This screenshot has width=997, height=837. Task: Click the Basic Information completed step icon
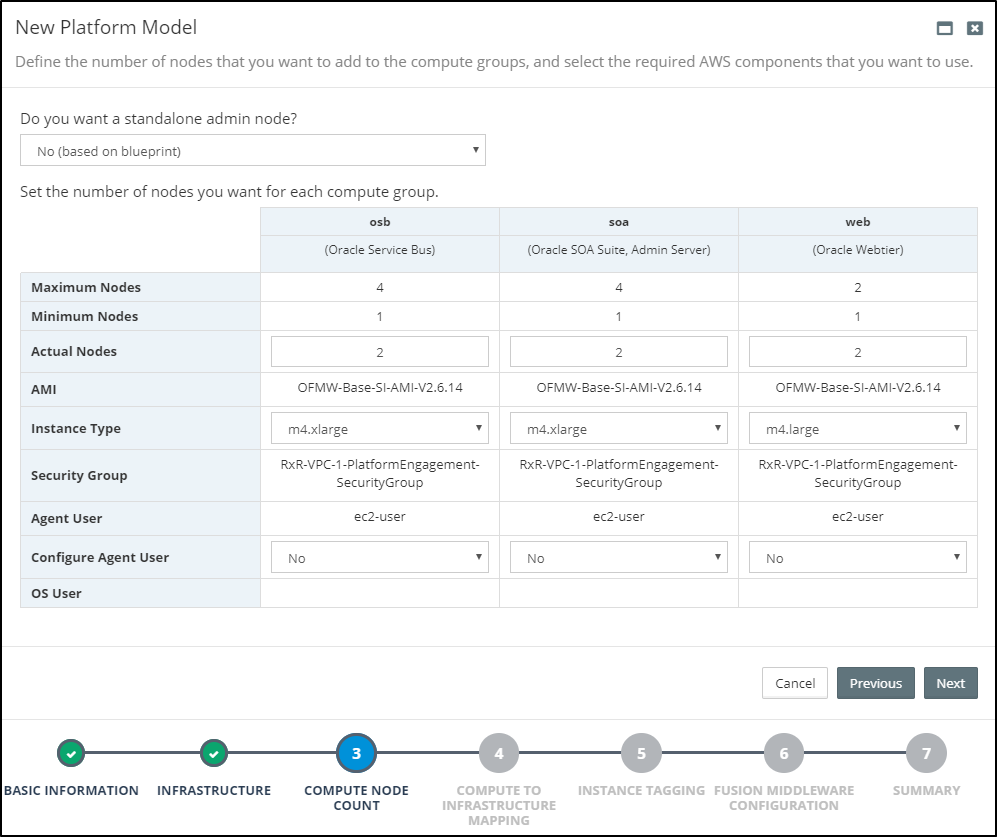point(71,754)
